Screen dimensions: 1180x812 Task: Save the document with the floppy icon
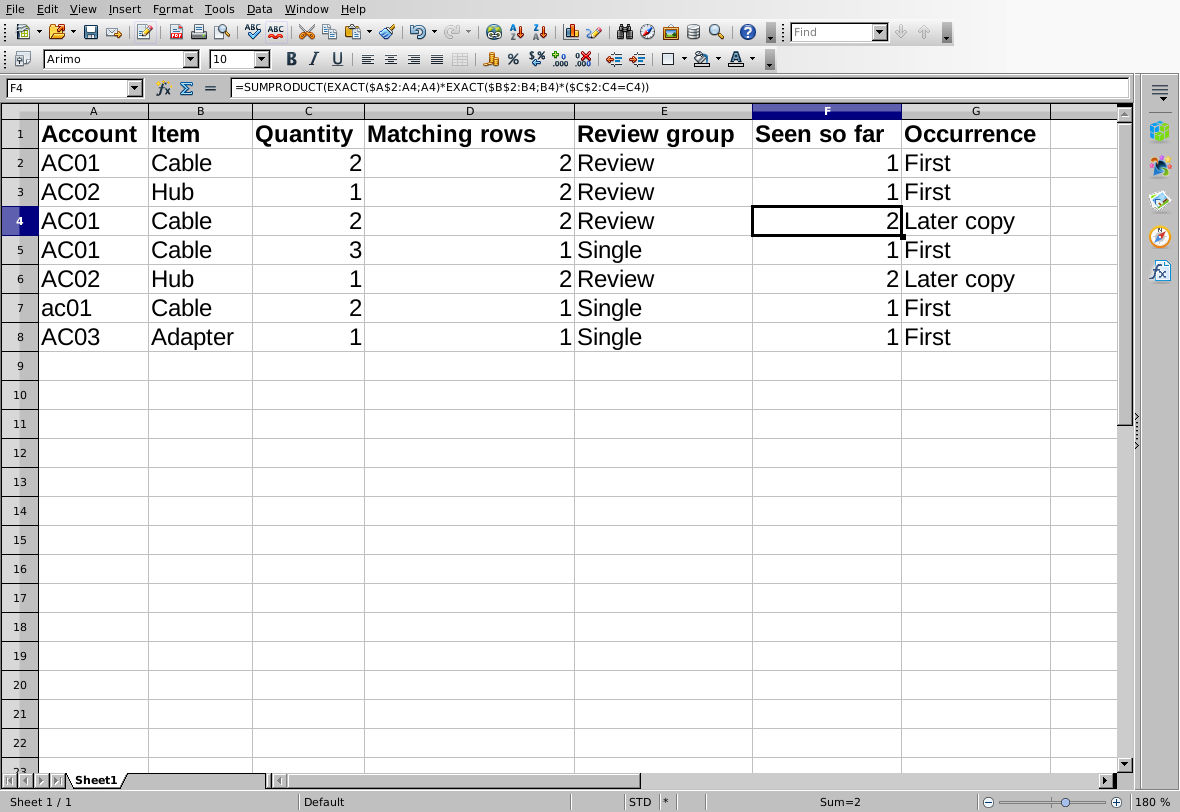91,32
